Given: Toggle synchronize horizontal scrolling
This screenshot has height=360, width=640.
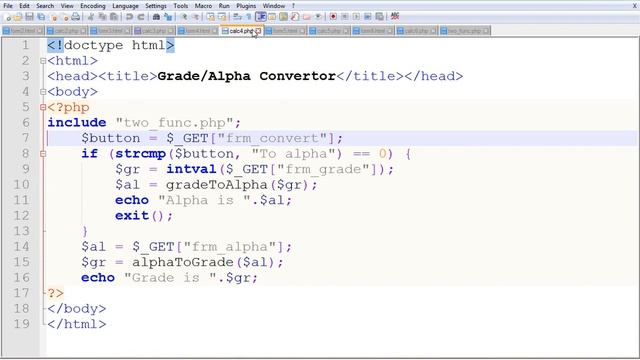Looking at the screenshot, I should 222,17.
